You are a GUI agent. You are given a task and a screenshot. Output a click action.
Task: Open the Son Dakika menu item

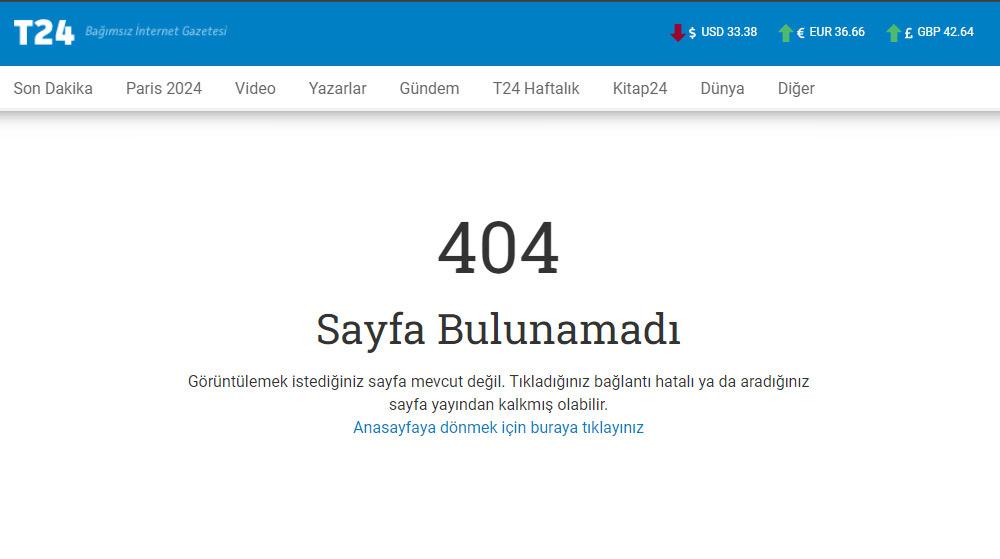53,88
